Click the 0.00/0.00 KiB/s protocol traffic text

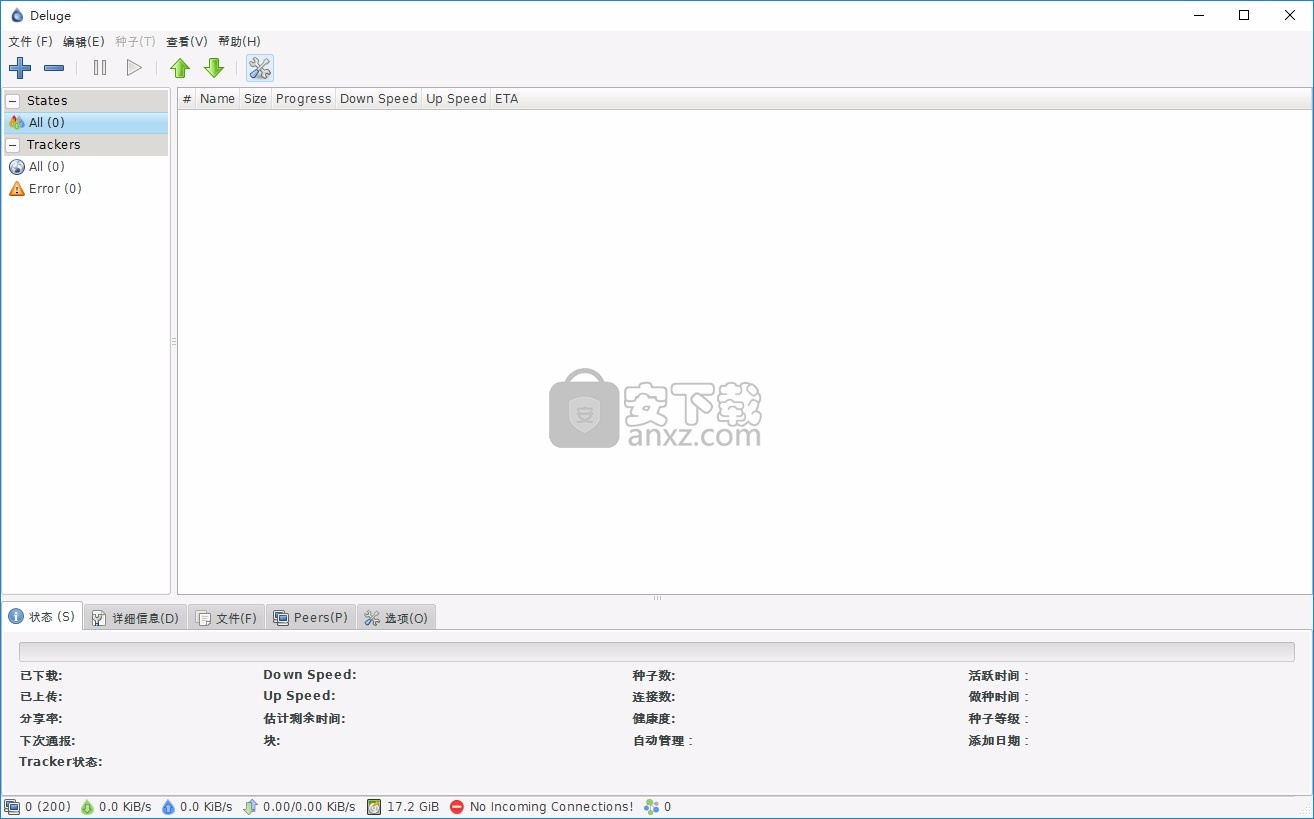coord(309,806)
